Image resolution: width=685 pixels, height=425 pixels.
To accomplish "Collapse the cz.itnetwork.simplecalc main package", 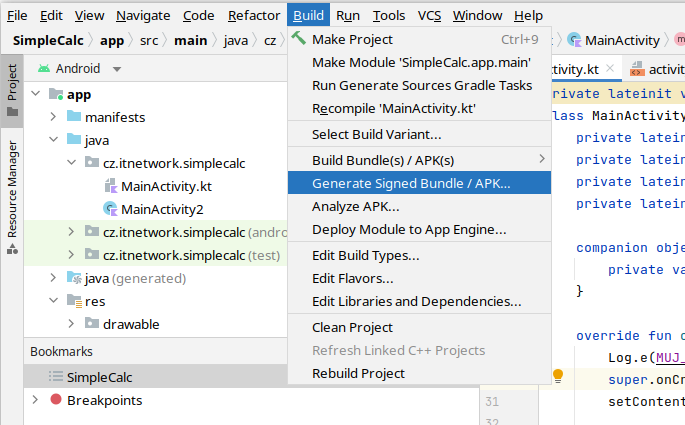I will point(72,162).
